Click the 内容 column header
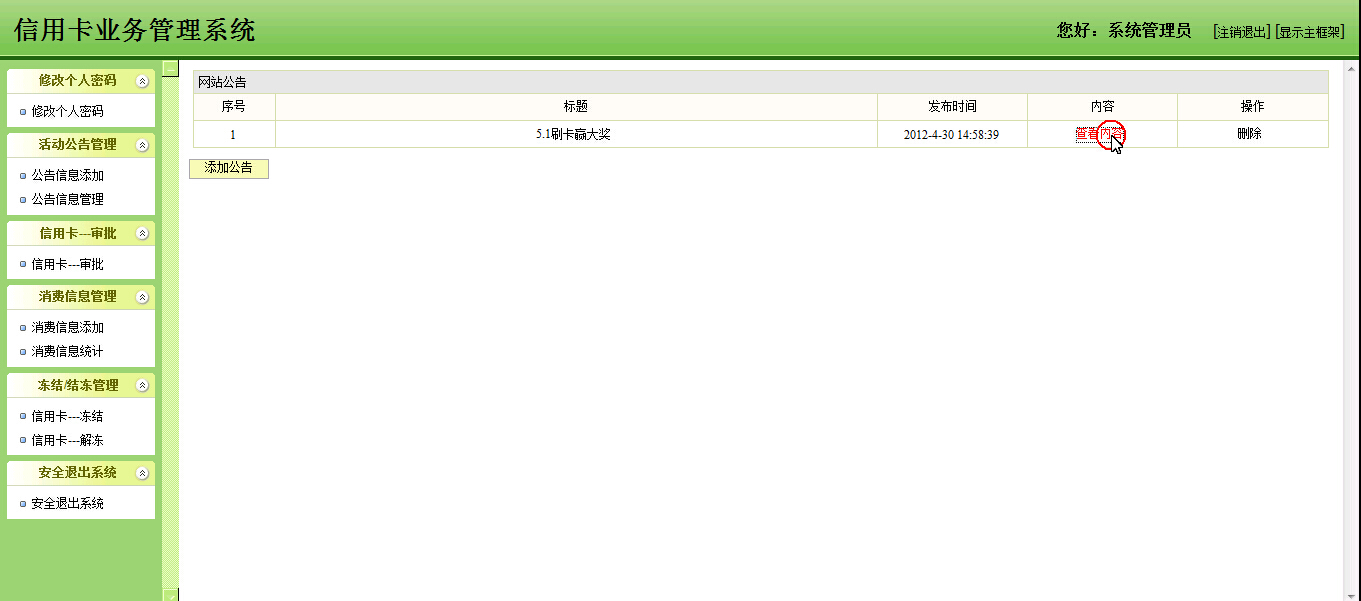This screenshot has height=601, width=1361. (1102, 107)
